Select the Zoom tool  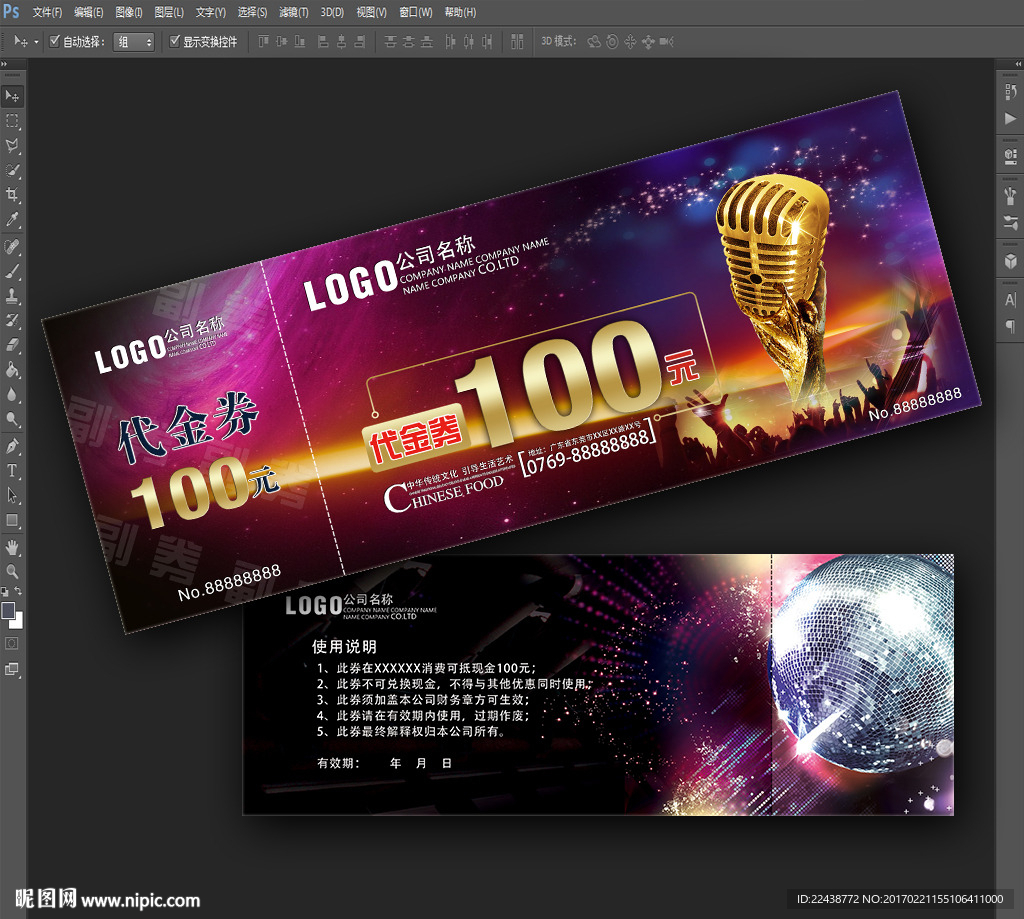(12, 572)
